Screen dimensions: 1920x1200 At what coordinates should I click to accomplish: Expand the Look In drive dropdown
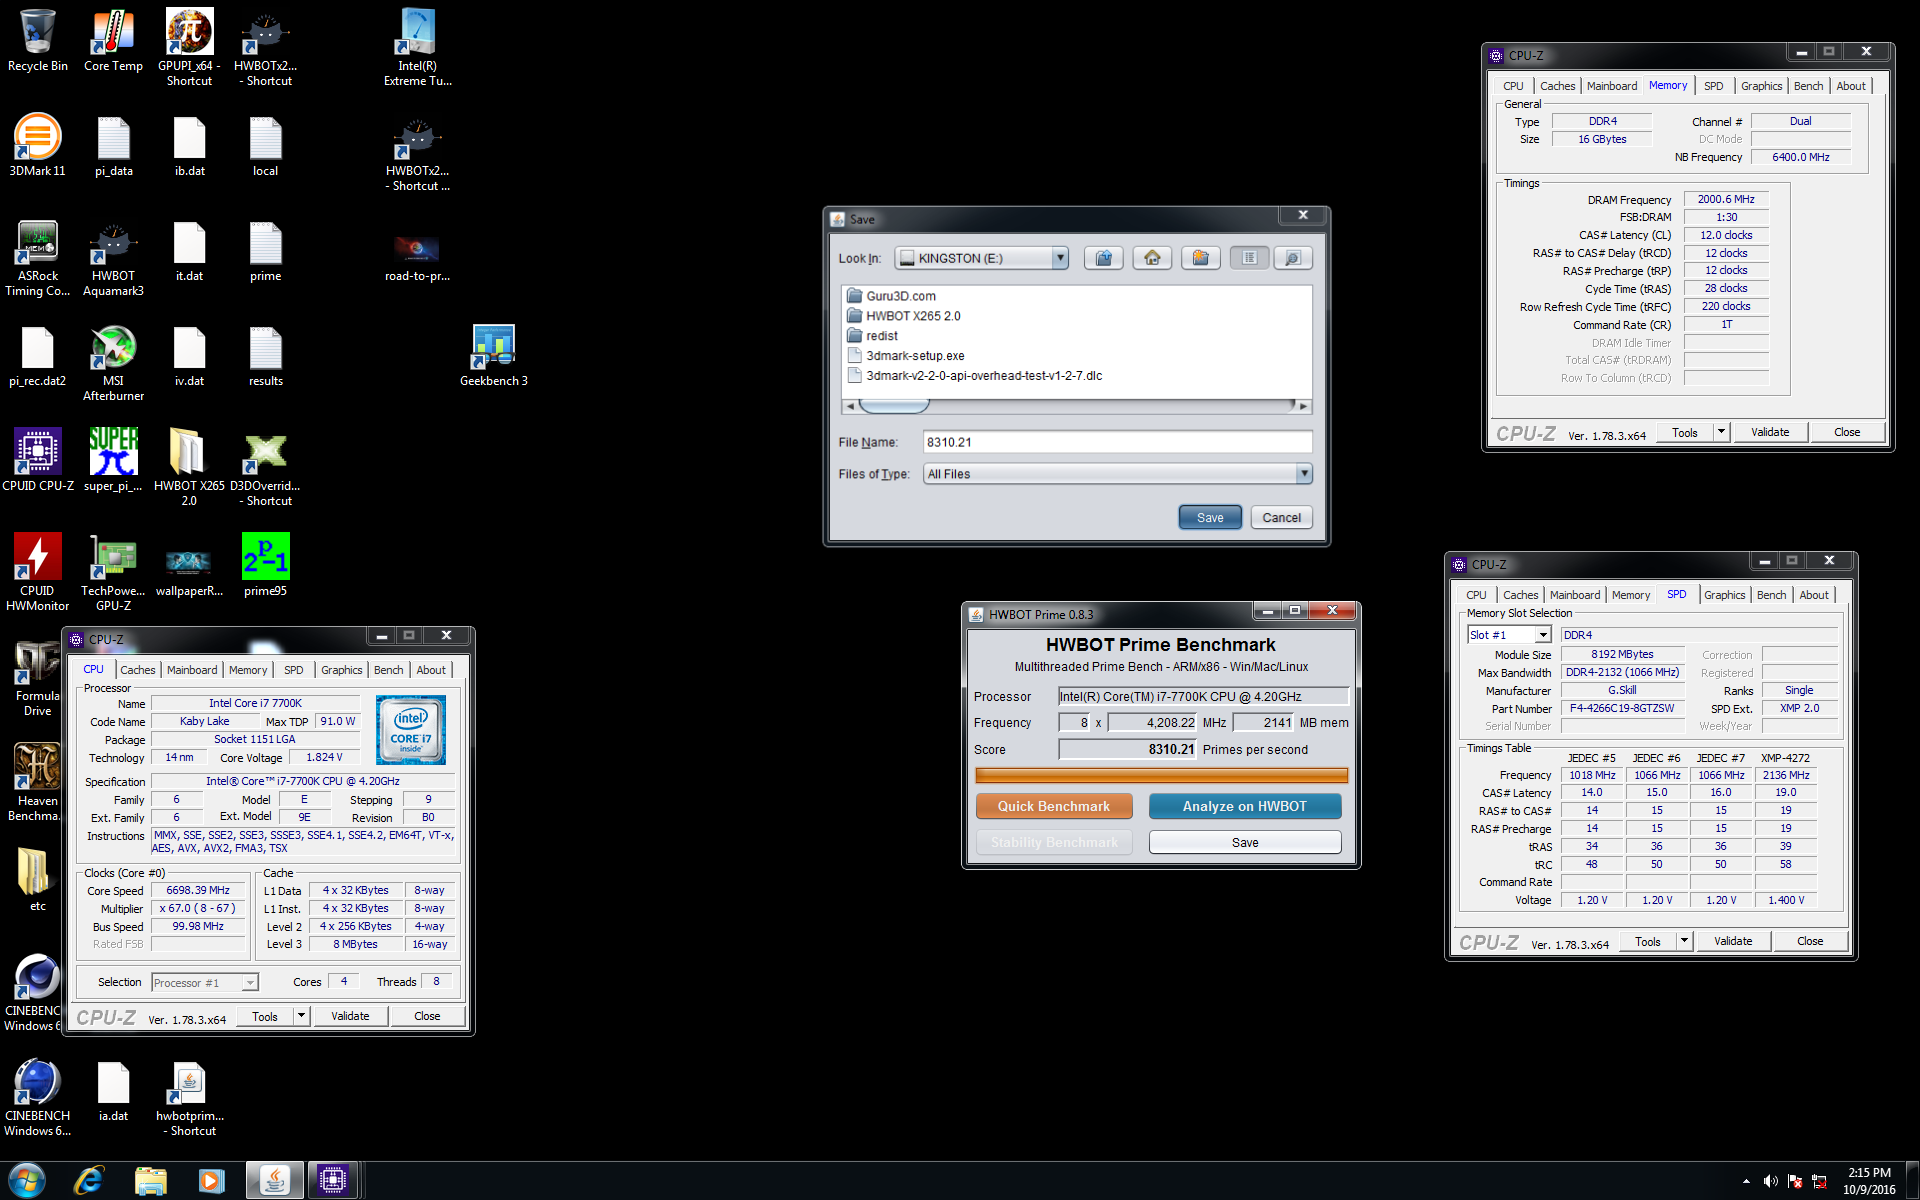(x=1059, y=258)
